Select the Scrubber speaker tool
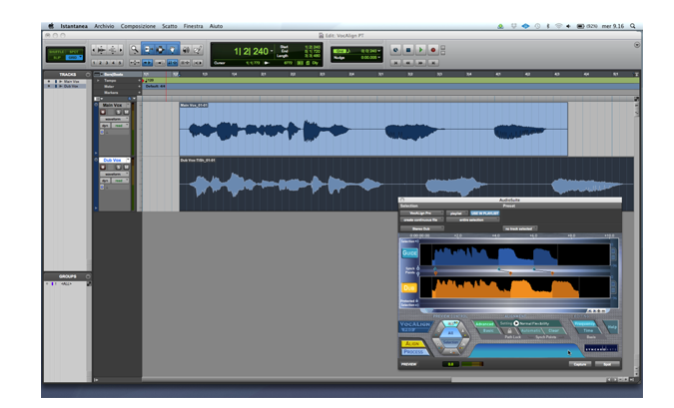674x408 pixels. [x=186, y=50]
